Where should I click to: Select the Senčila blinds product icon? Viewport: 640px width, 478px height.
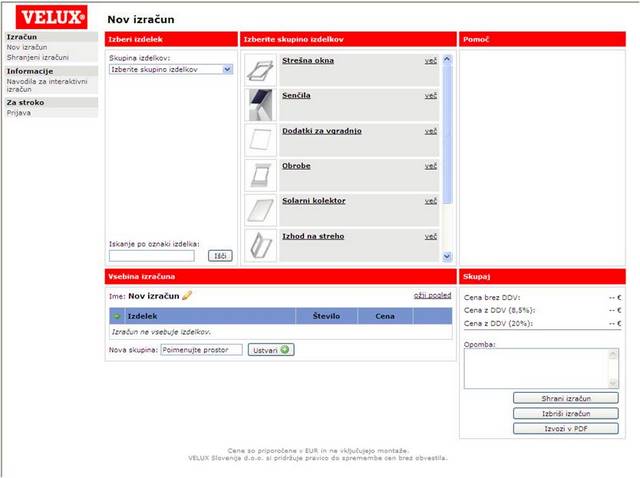pyautogui.click(x=260, y=105)
